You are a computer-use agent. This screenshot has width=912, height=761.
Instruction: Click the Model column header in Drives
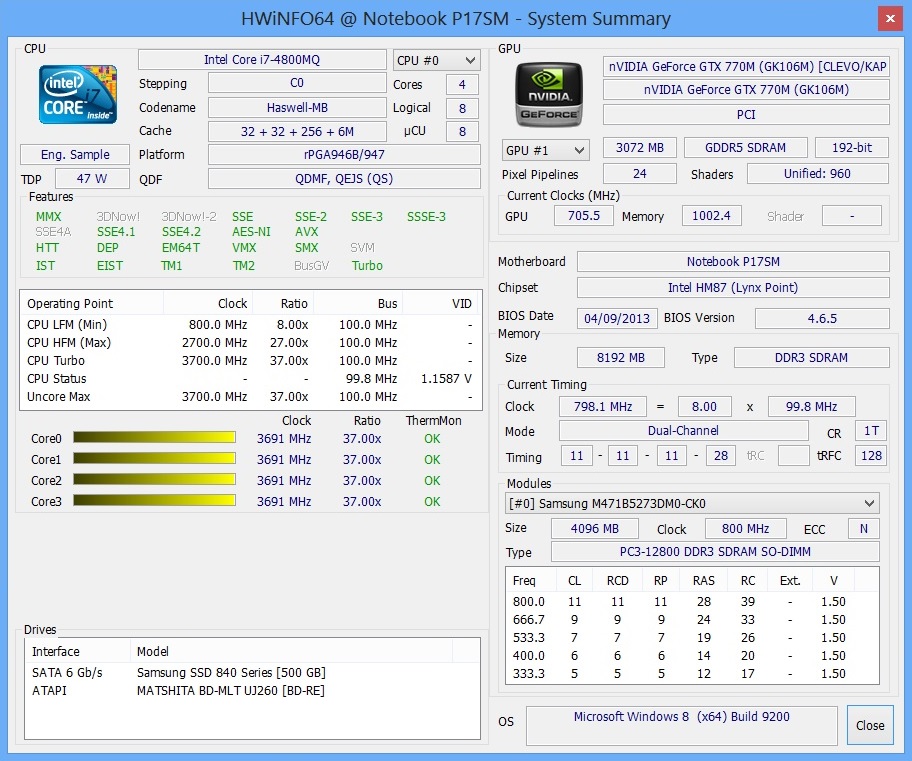click(x=292, y=652)
